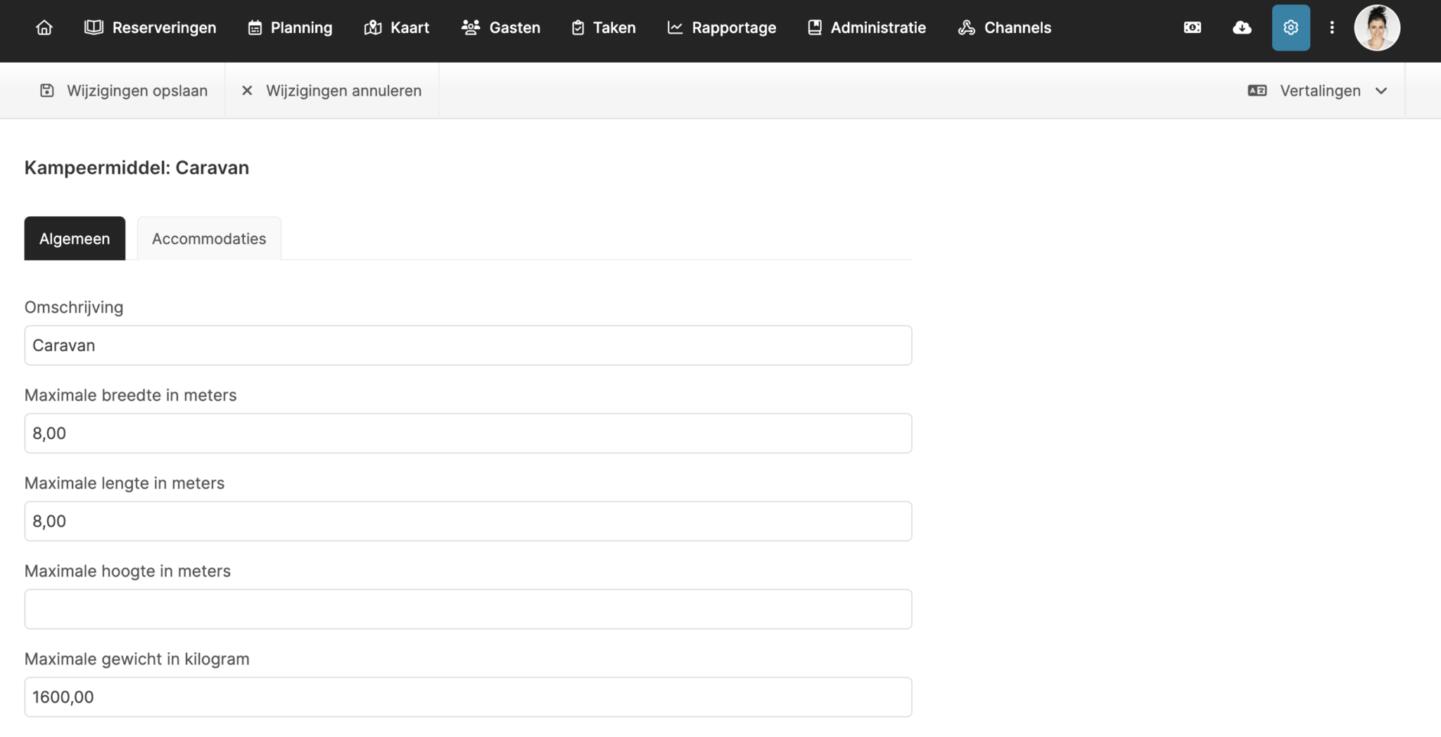This screenshot has width=1441, height=737.
Task: Click Wijzigingen annuleren to cancel changes
Action: tap(331, 91)
